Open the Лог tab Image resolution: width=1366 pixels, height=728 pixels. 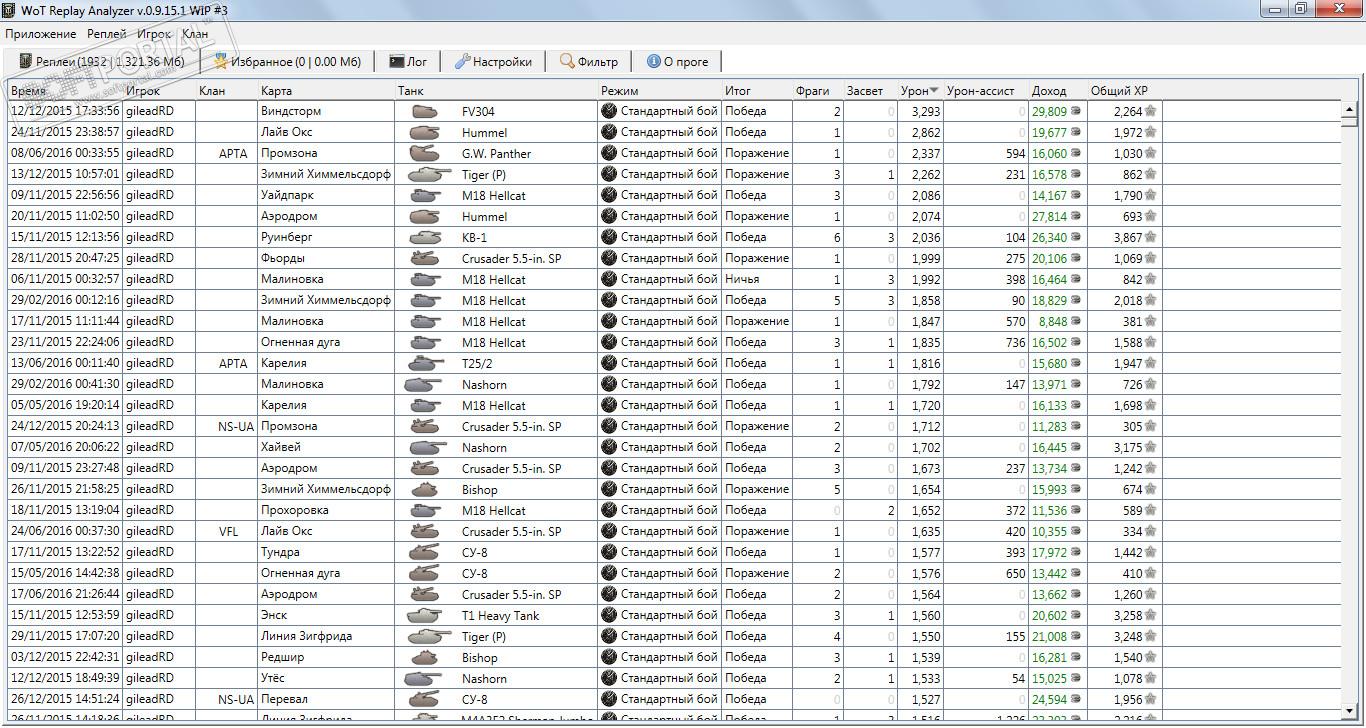pos(408,61)
